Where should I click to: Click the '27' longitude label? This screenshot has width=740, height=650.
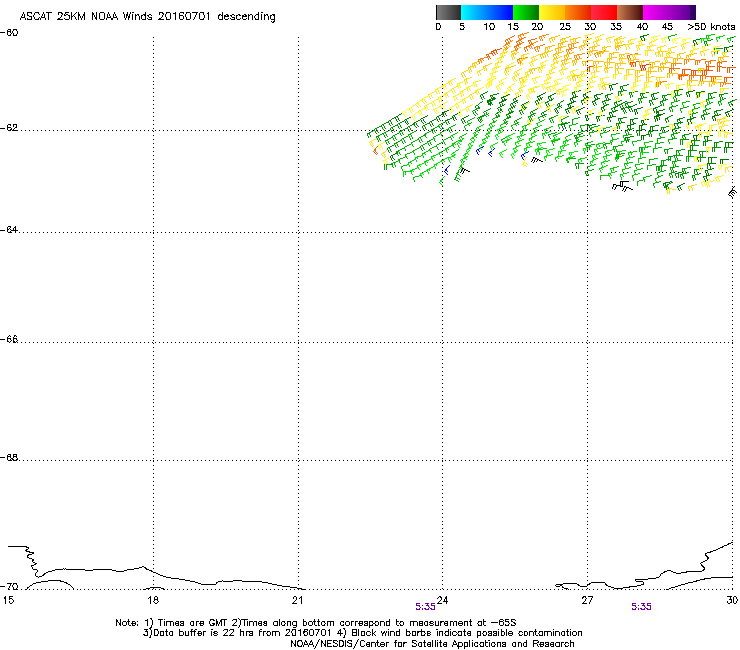[x=587, y=600]
